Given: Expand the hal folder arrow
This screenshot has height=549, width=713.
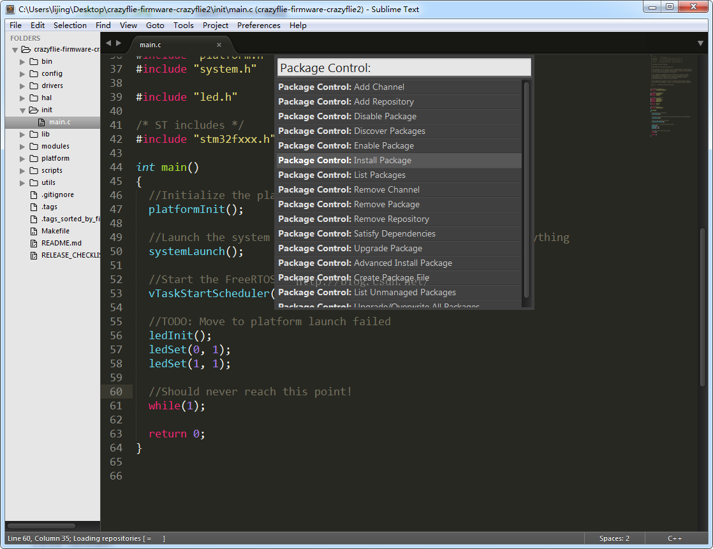Looking at the screenshot, I should click(x=22, y=98).
